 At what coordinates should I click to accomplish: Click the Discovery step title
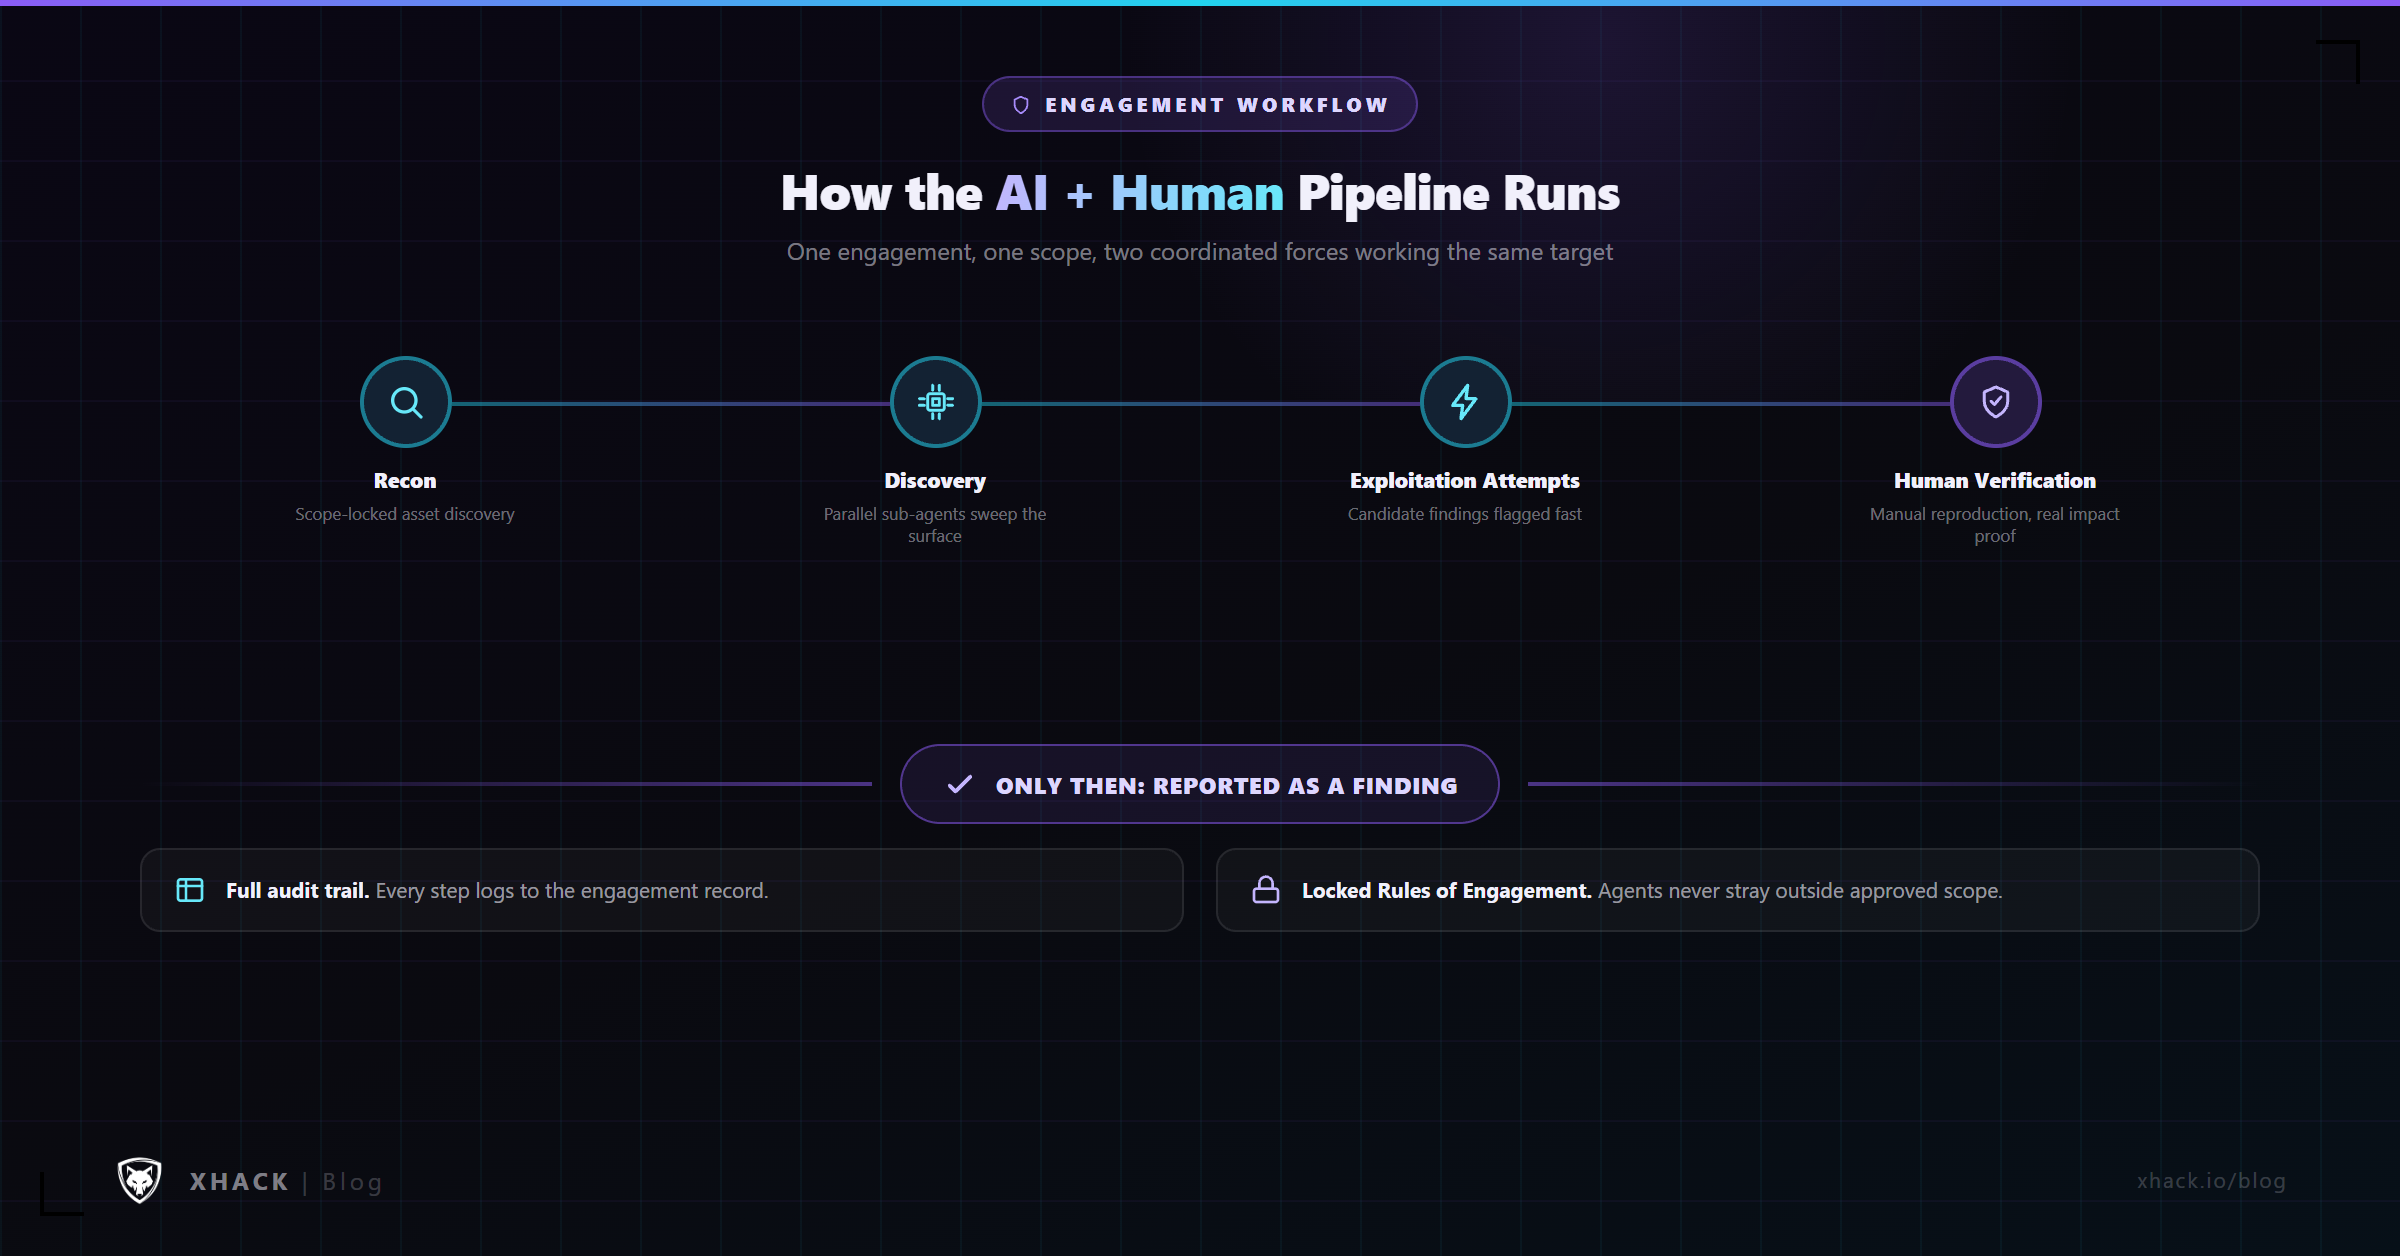(935, 481)
